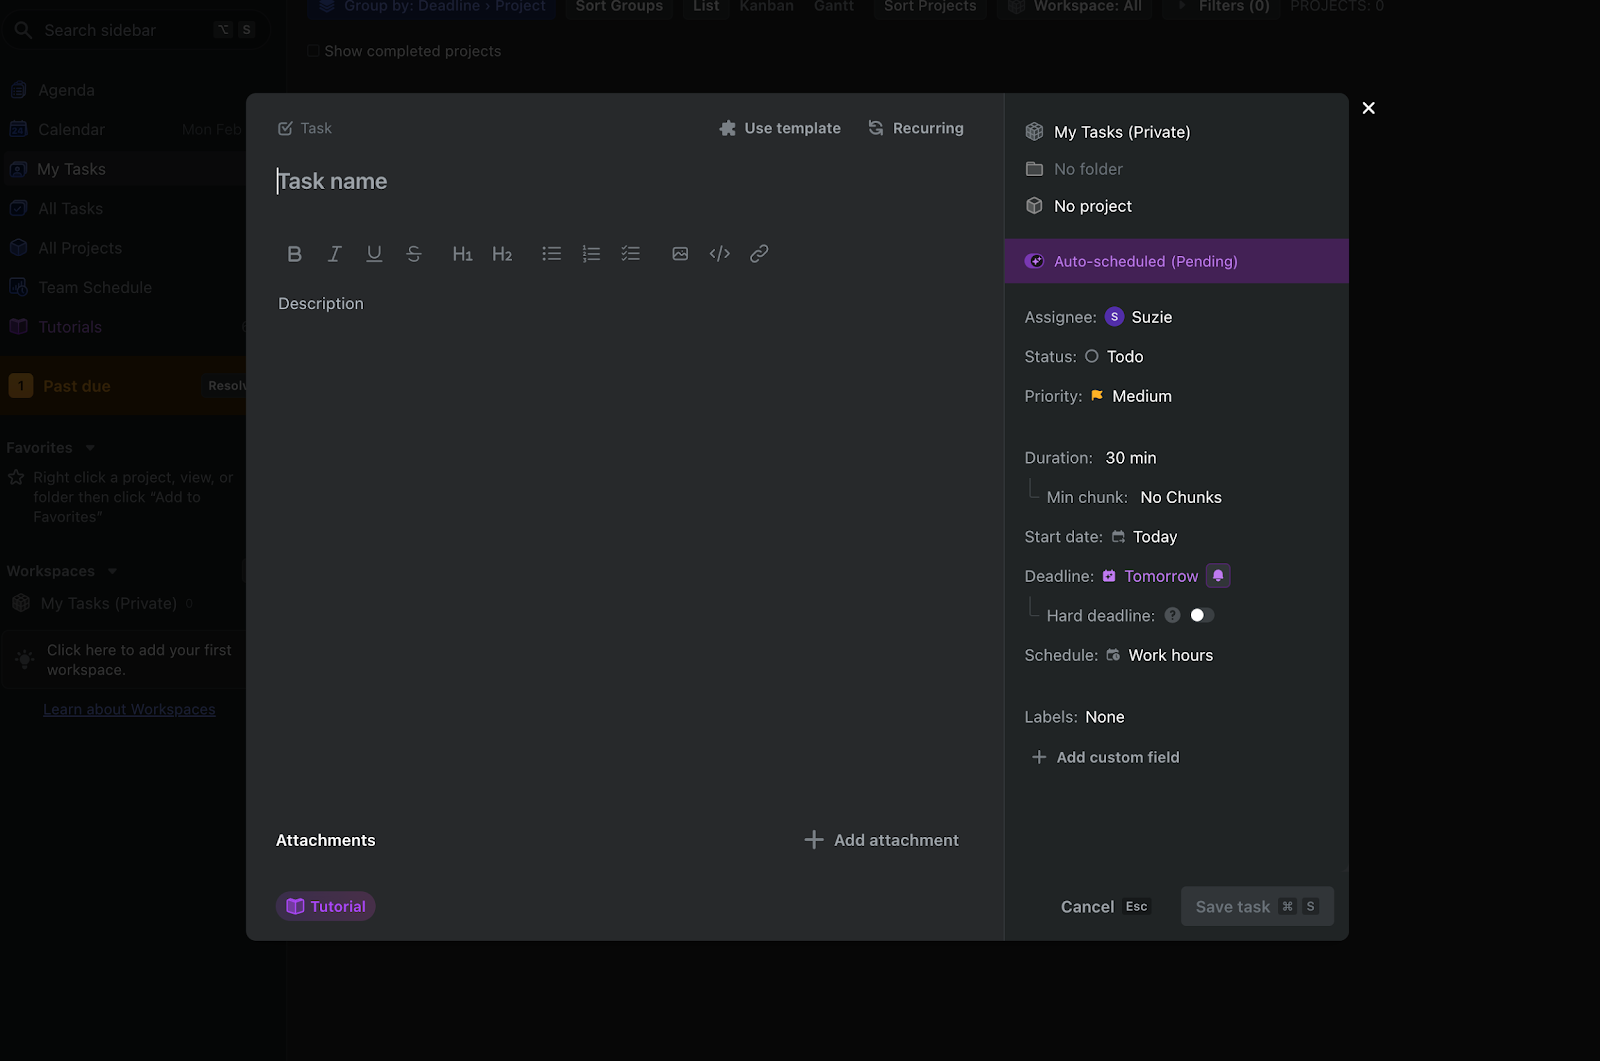
Task: Click the hard deadline help icon
Action: click(1172, 616)
